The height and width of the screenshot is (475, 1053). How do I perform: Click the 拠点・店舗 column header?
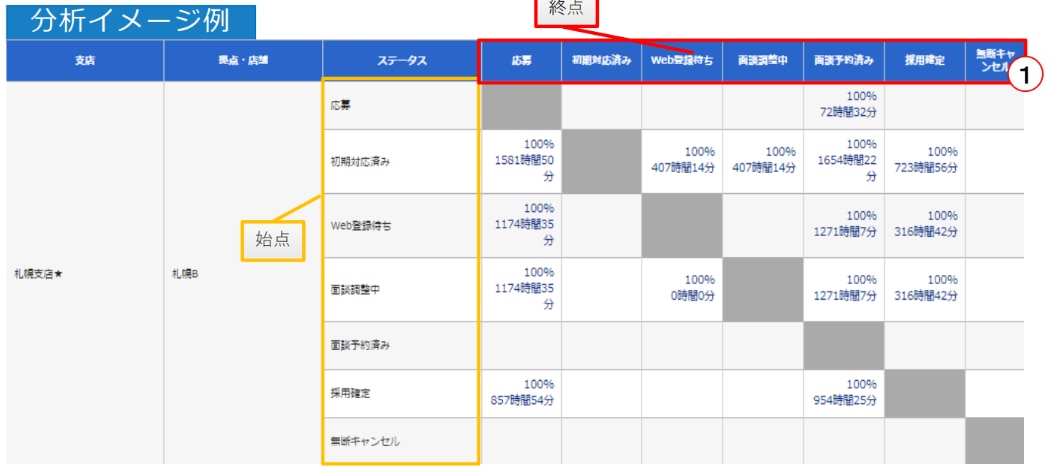point(243,61)
